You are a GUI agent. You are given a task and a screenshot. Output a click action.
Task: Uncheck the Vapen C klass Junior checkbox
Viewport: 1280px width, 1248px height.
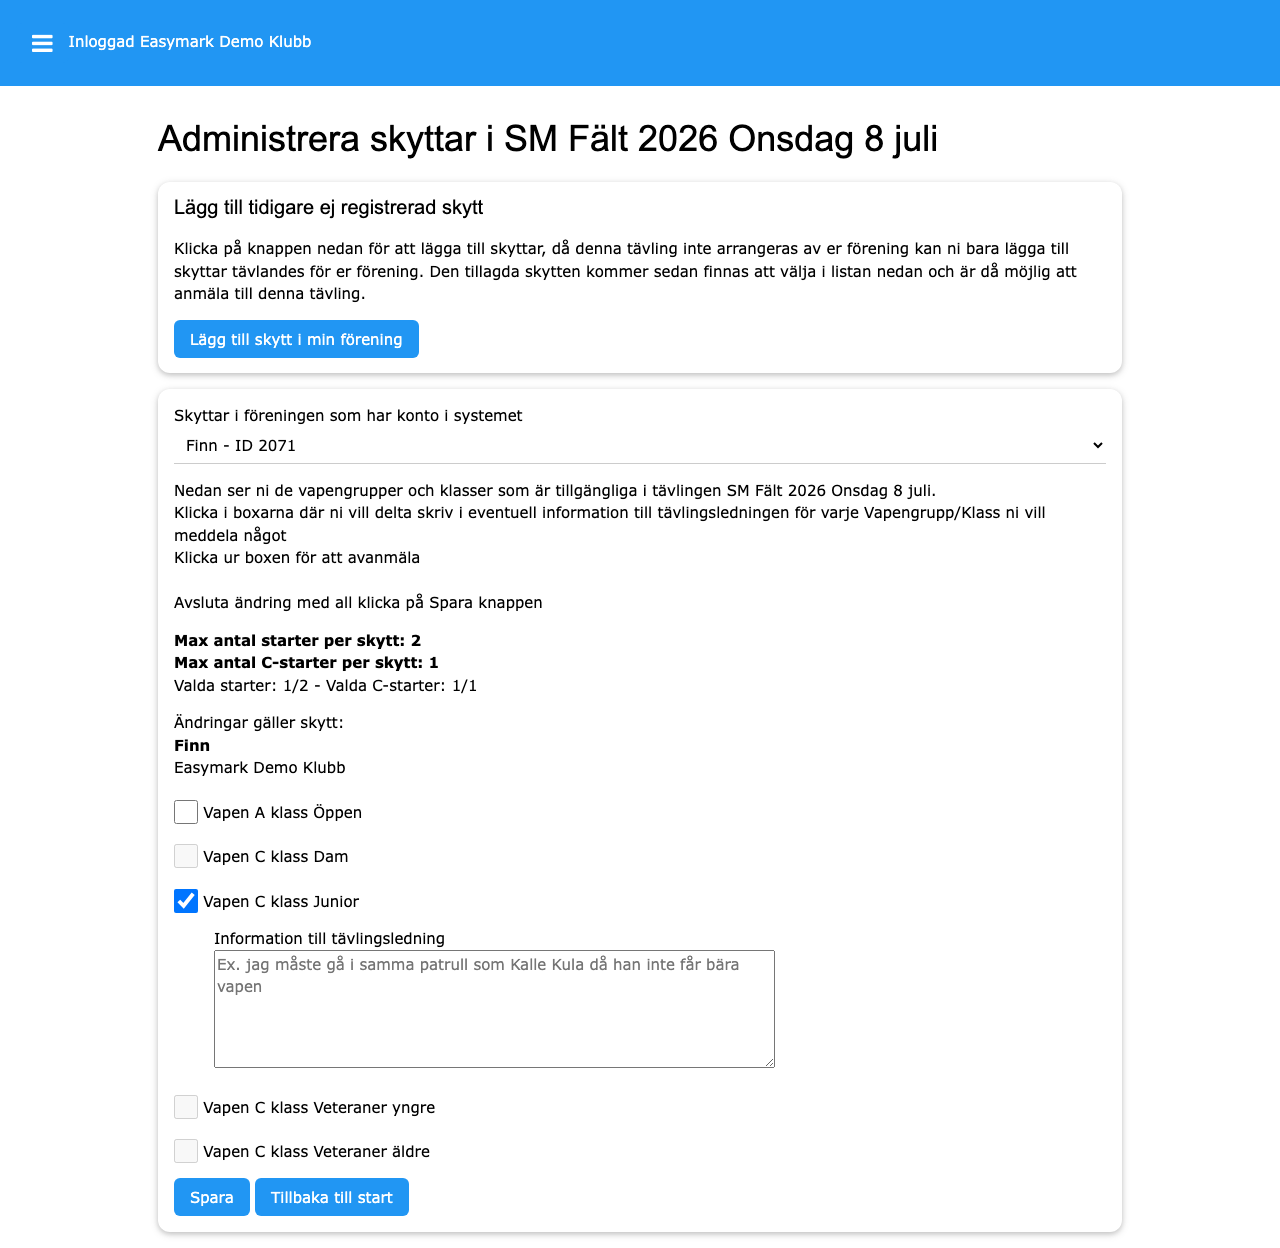click(186, 901)
